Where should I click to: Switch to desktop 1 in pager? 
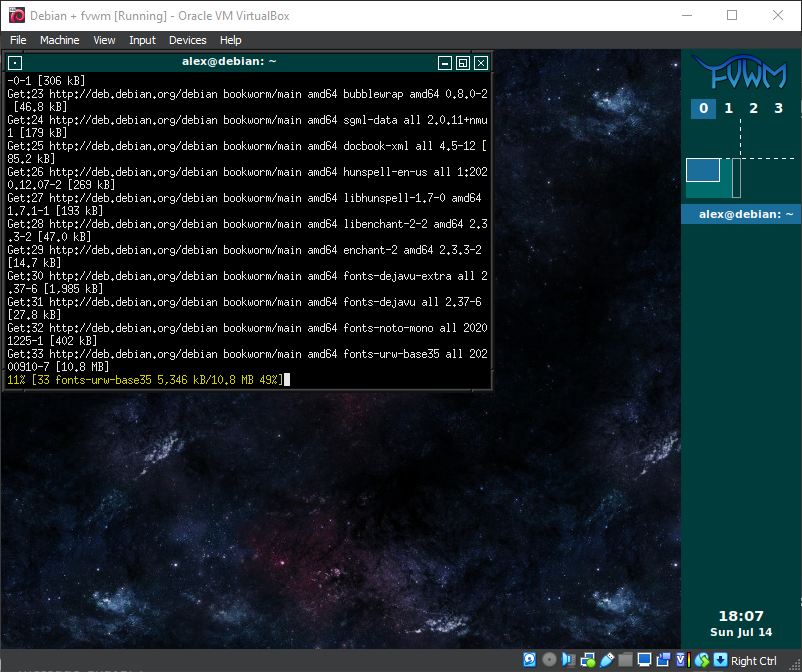click(728, 108)
